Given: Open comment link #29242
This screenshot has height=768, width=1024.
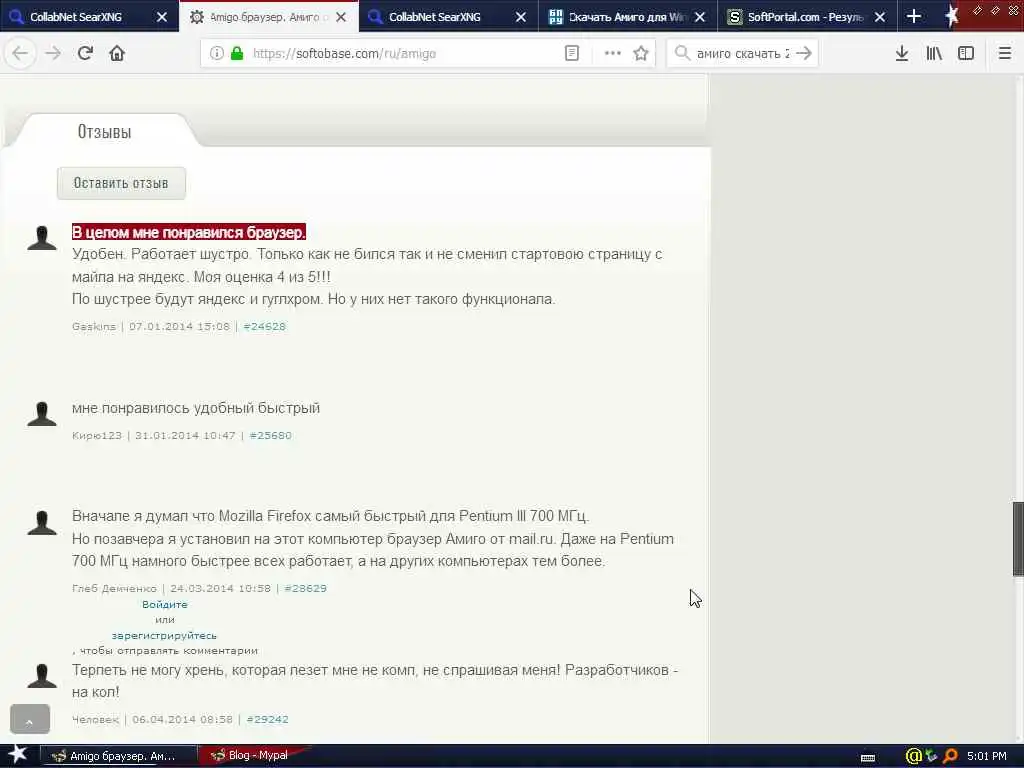Looking at the screenshot, I should tap(267, 720).
